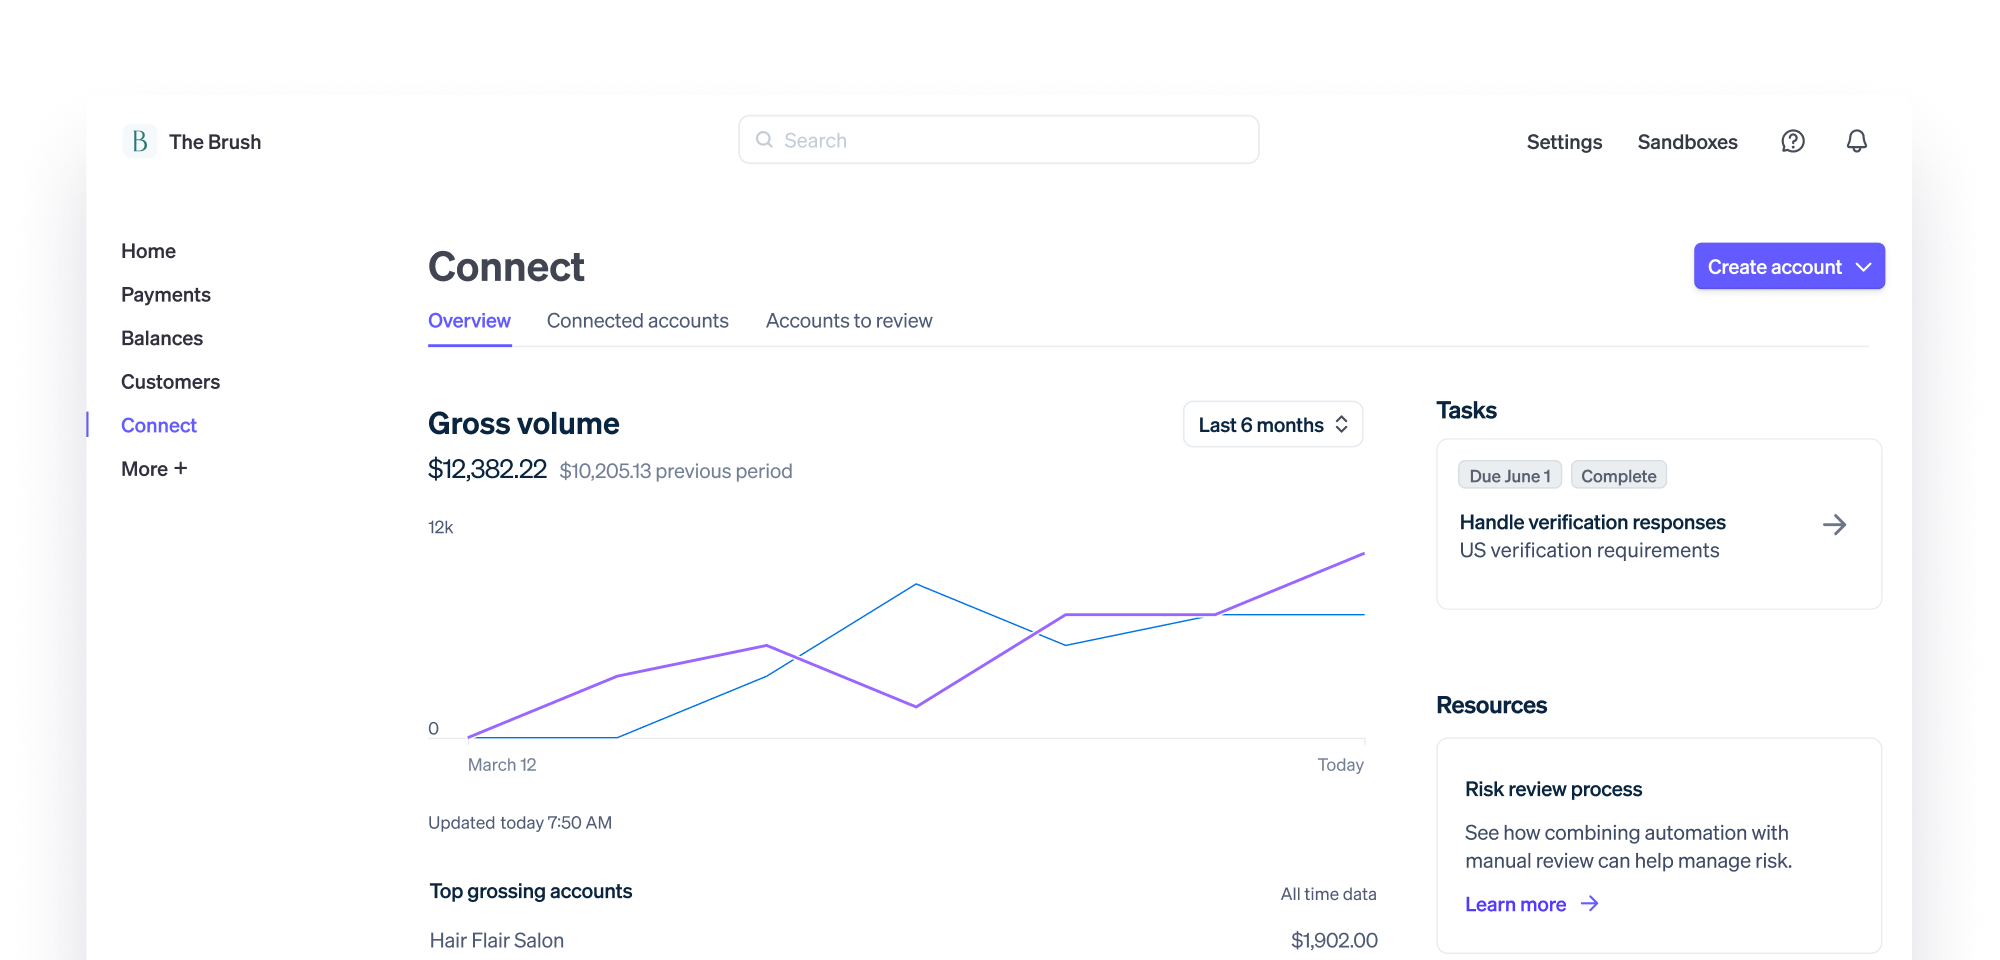
Task: Open the Customers page
Action: tap(170, 381)
